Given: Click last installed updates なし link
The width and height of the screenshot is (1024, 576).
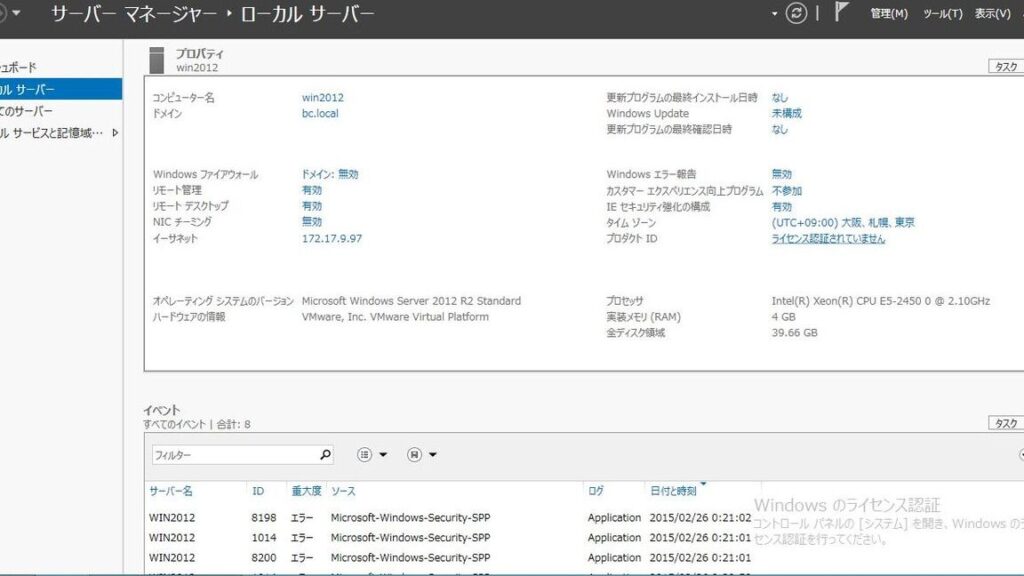Looking at the screenshot, I should [x=780, y=97].
